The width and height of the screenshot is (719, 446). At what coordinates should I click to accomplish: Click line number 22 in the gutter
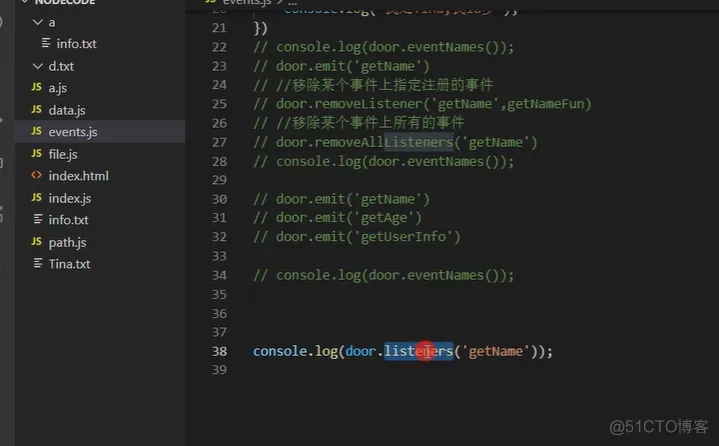click(x=219, y=47)
